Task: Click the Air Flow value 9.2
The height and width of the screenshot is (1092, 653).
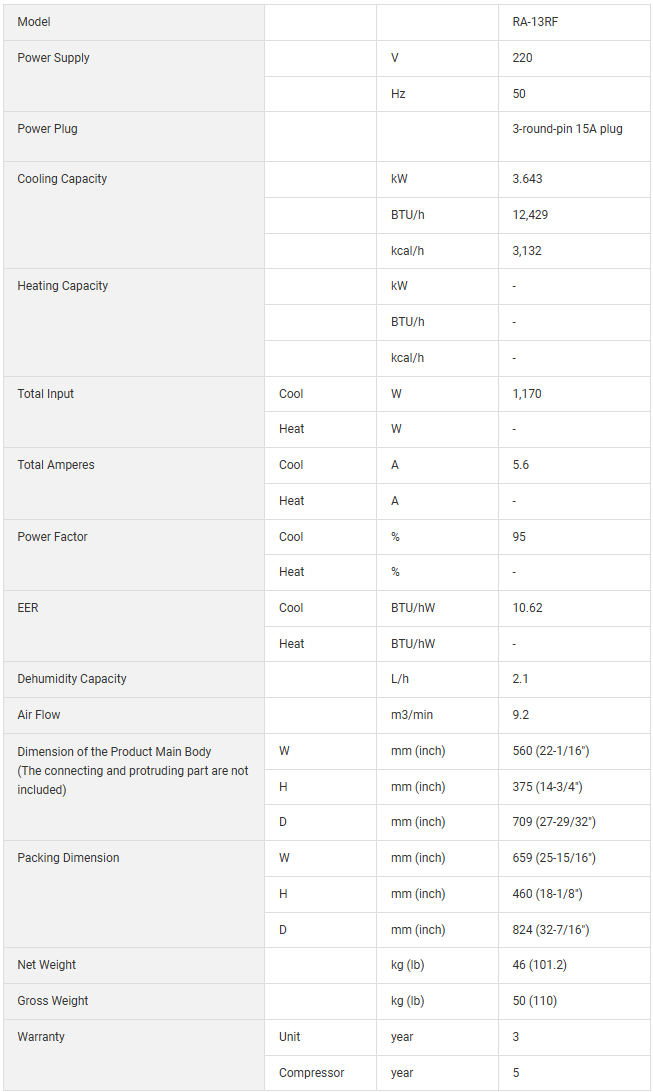Action: (520, 715)
